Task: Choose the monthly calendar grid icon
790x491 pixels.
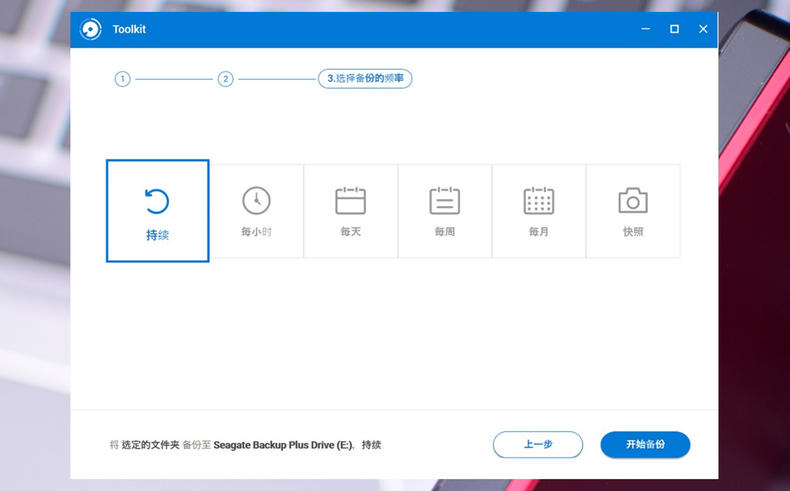Action: click(539, 200)
